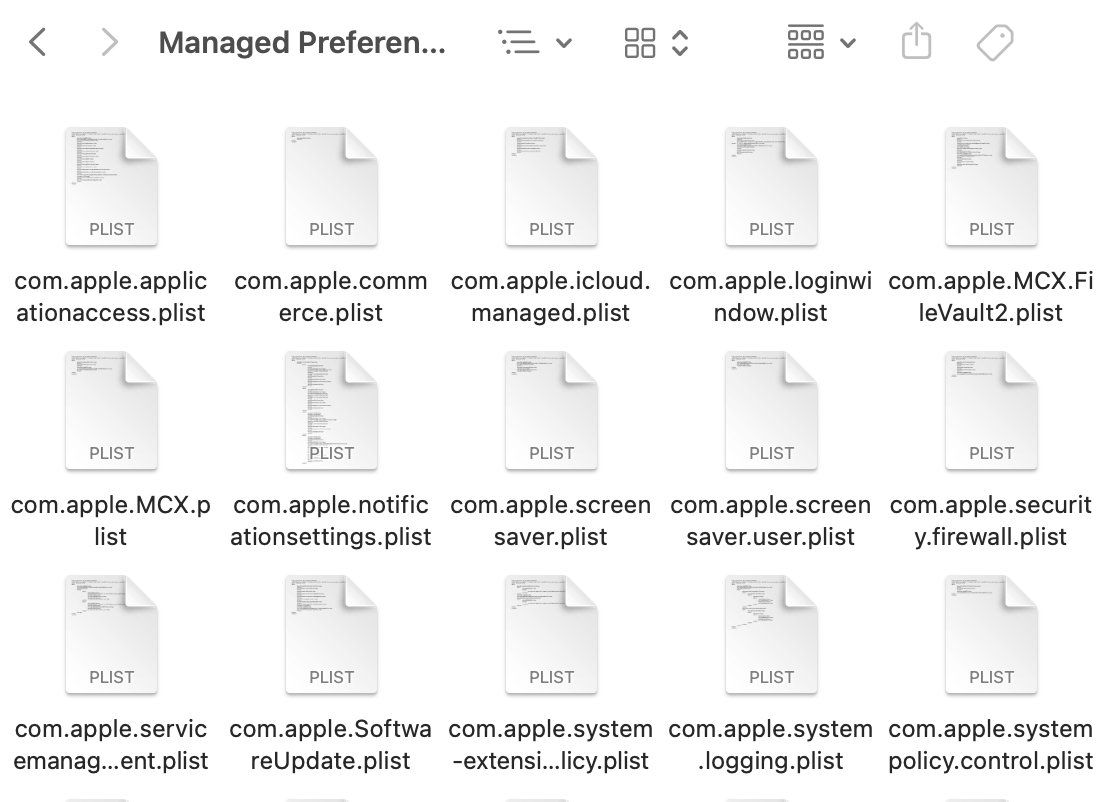
Task: Click the com.apple.applicationaccess.plist file name
Action: point(111,297)
